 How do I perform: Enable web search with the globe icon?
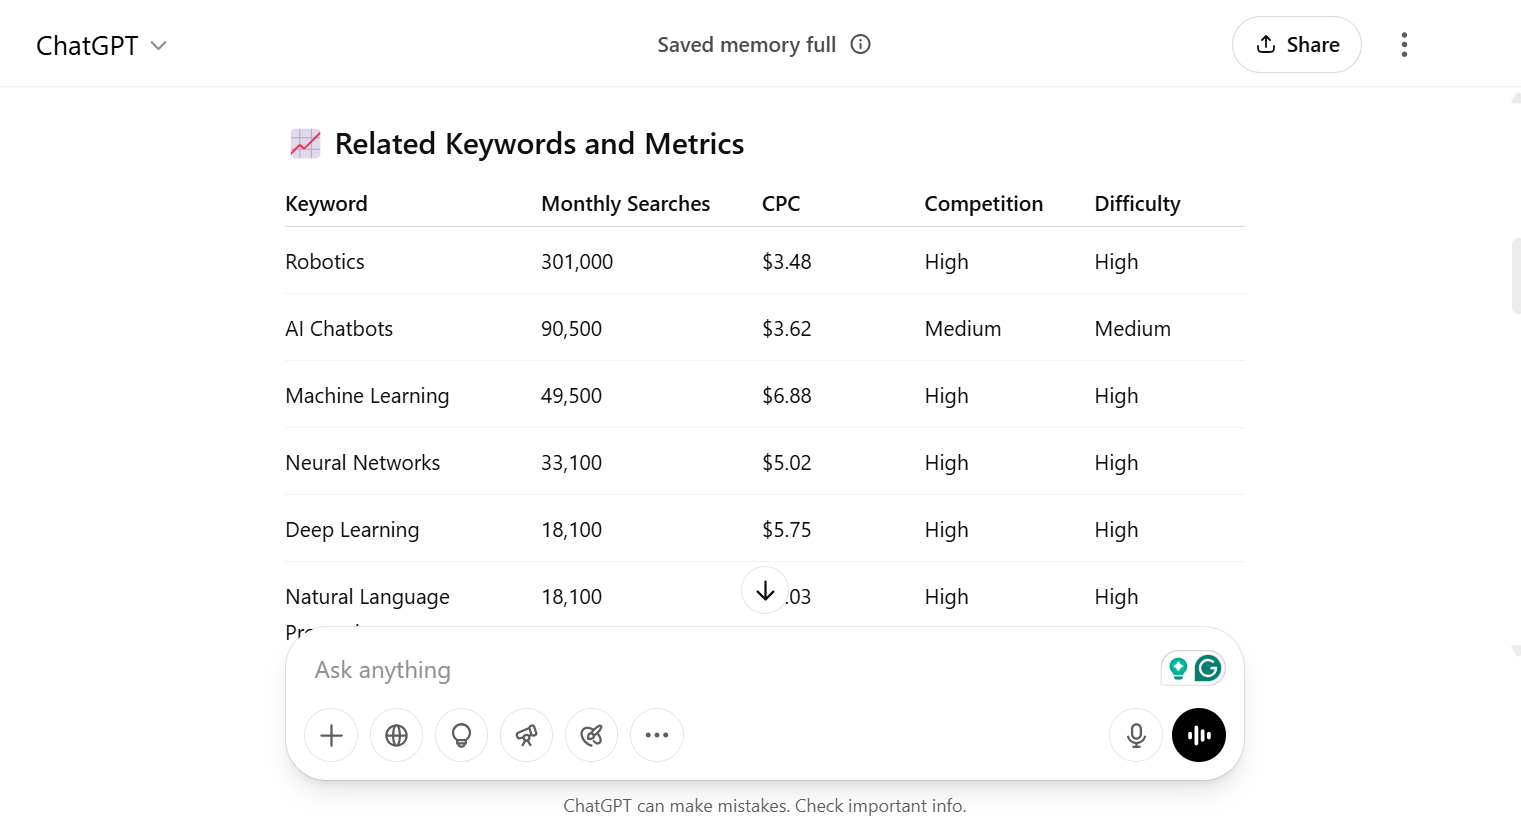coord(396,735)
